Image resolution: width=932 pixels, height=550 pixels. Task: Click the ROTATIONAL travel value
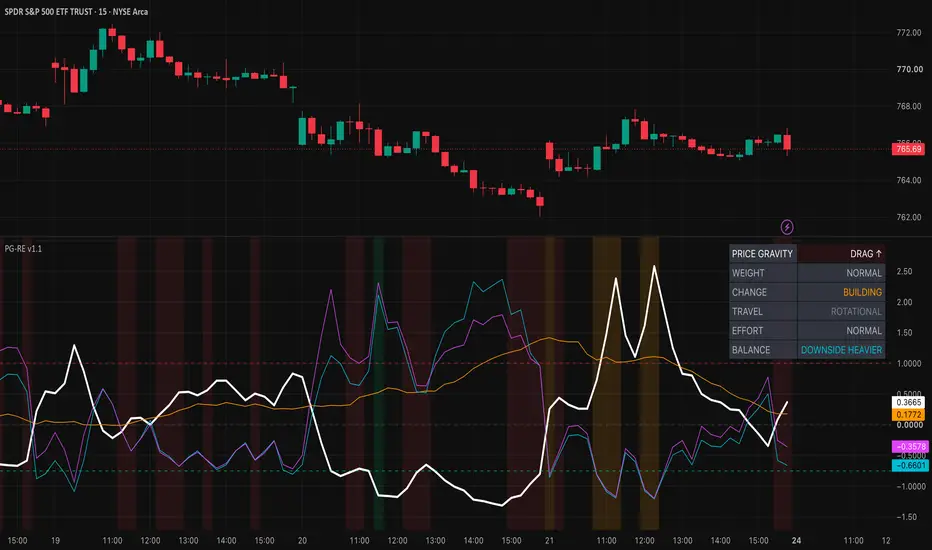point(856,312)
